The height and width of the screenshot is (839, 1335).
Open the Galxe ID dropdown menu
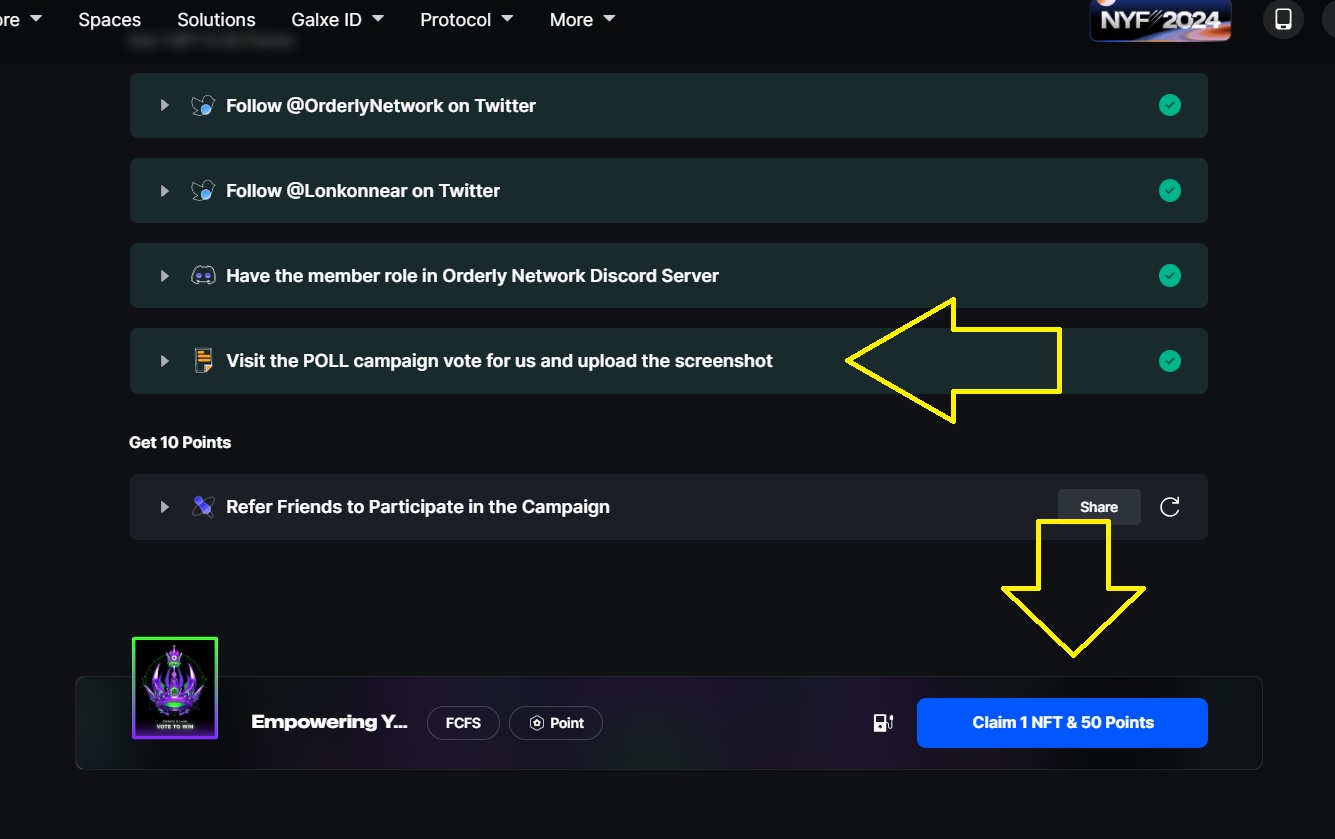tap(338, 19)
